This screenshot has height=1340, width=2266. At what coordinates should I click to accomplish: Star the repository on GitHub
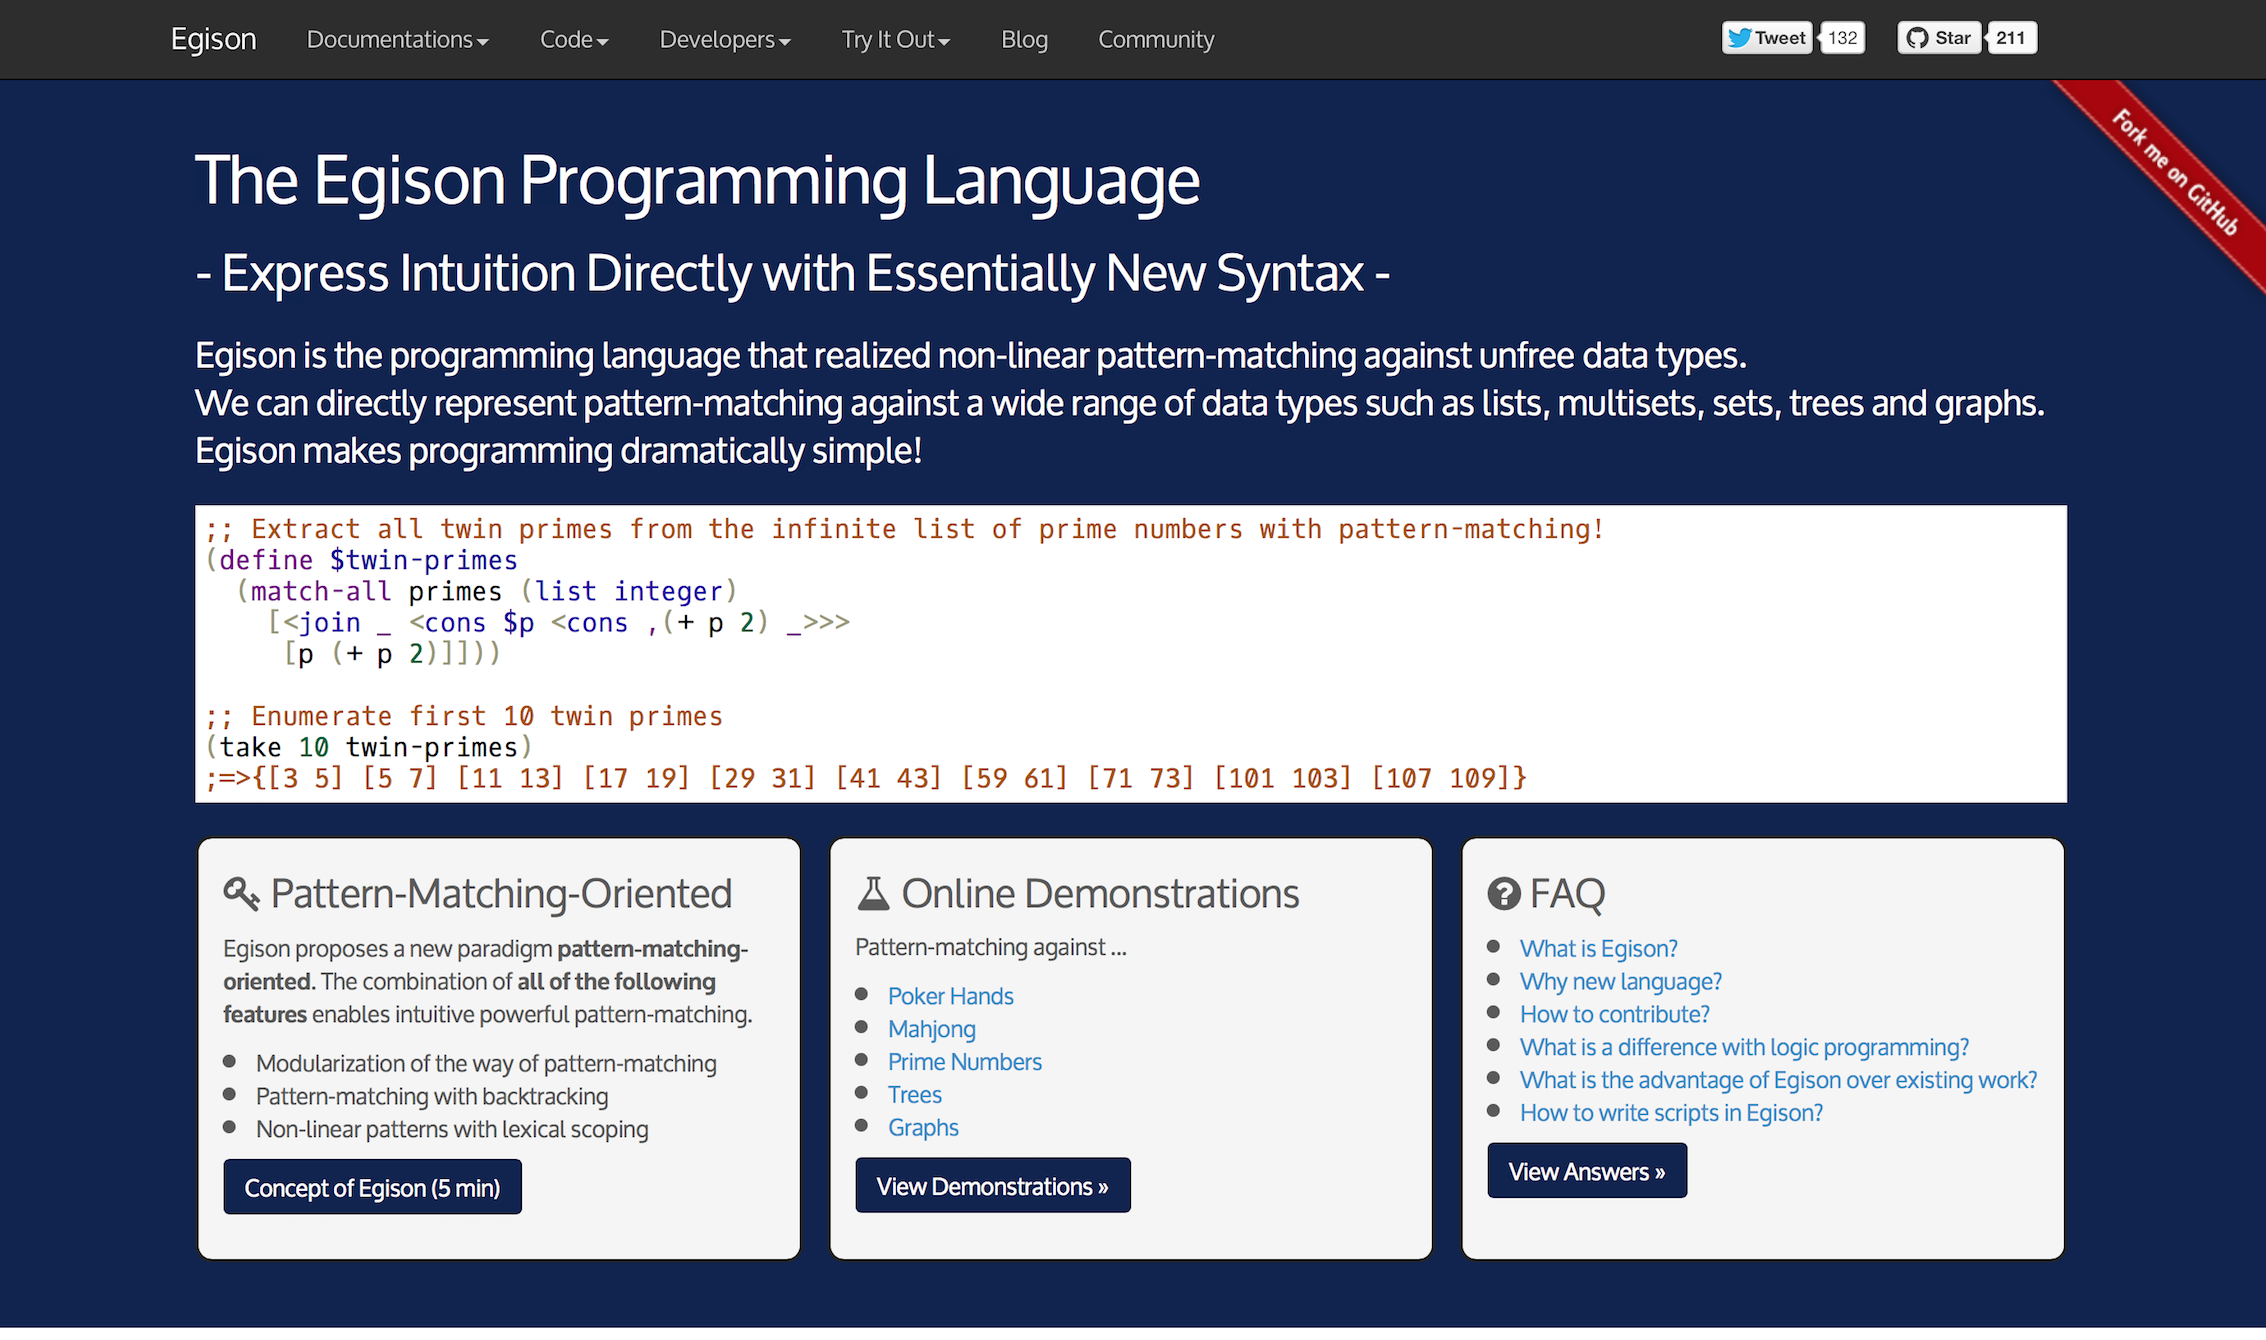pyautogui.click(x=1938, y=38)
